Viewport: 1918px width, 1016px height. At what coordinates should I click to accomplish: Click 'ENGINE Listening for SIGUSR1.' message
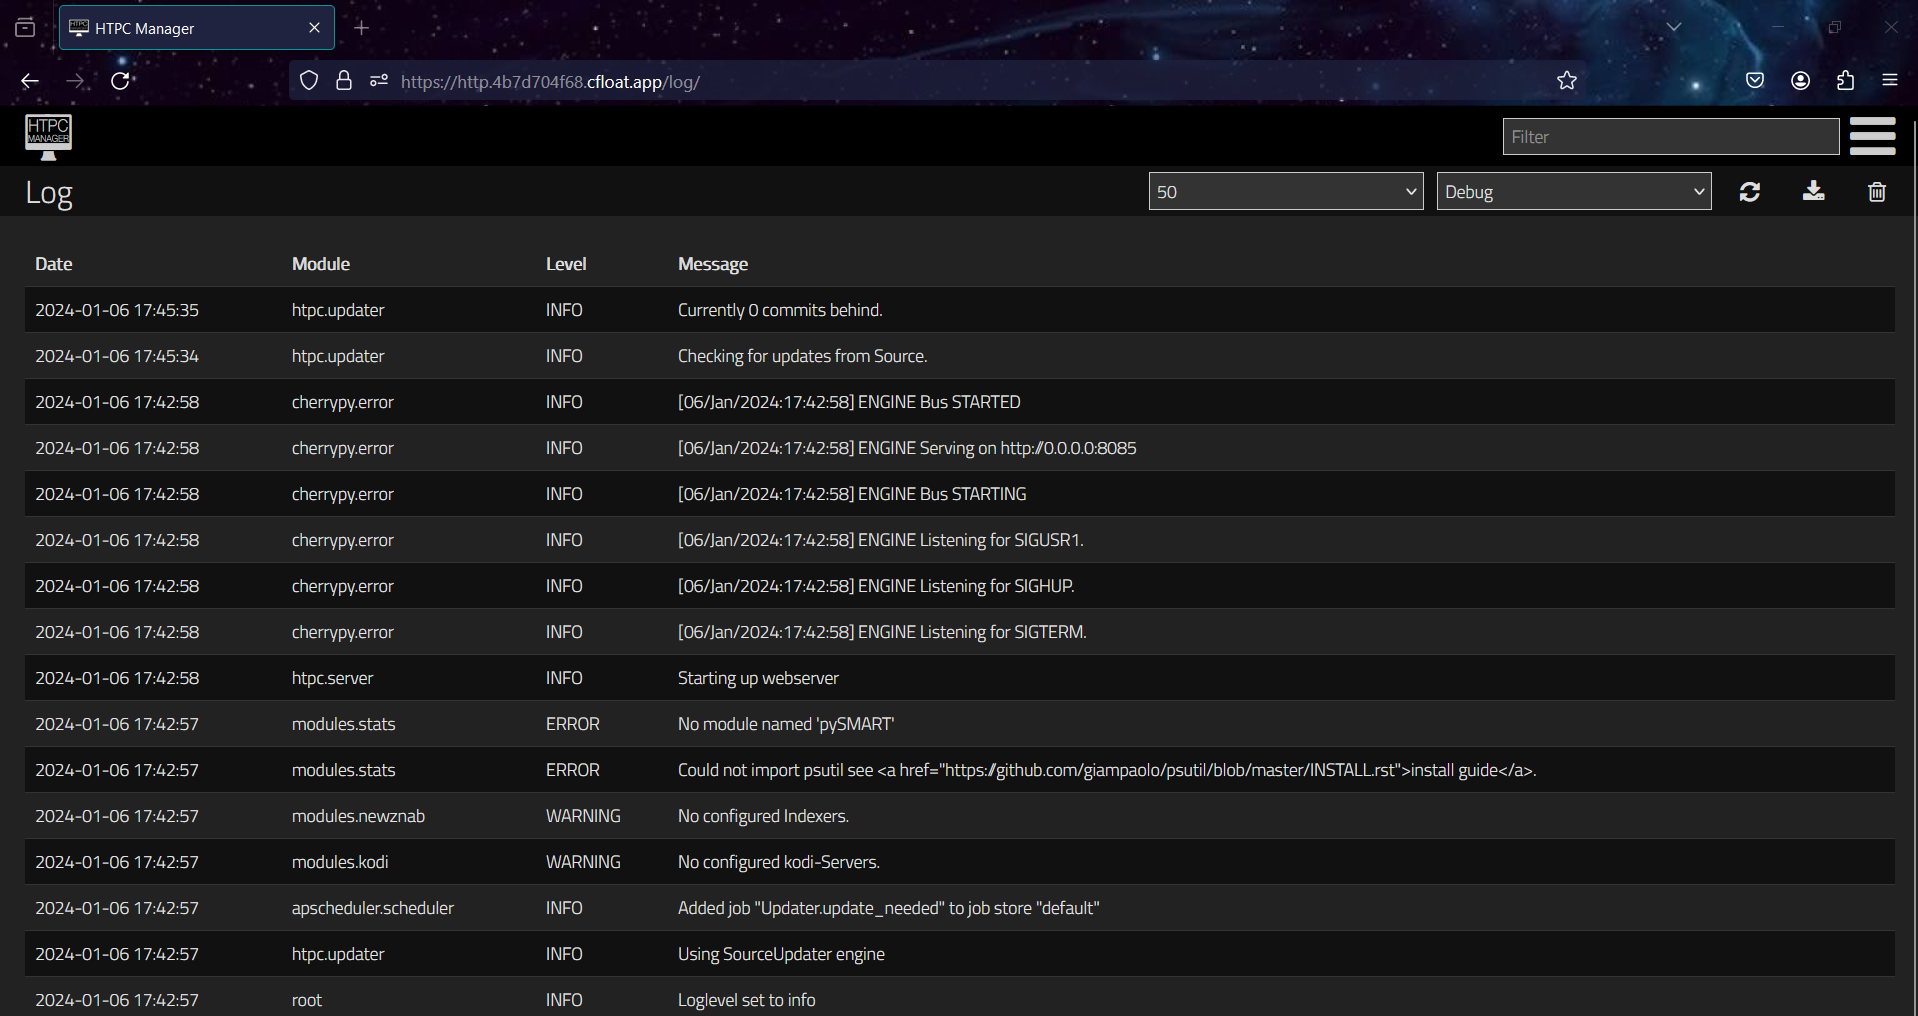[x=881, y=540]
